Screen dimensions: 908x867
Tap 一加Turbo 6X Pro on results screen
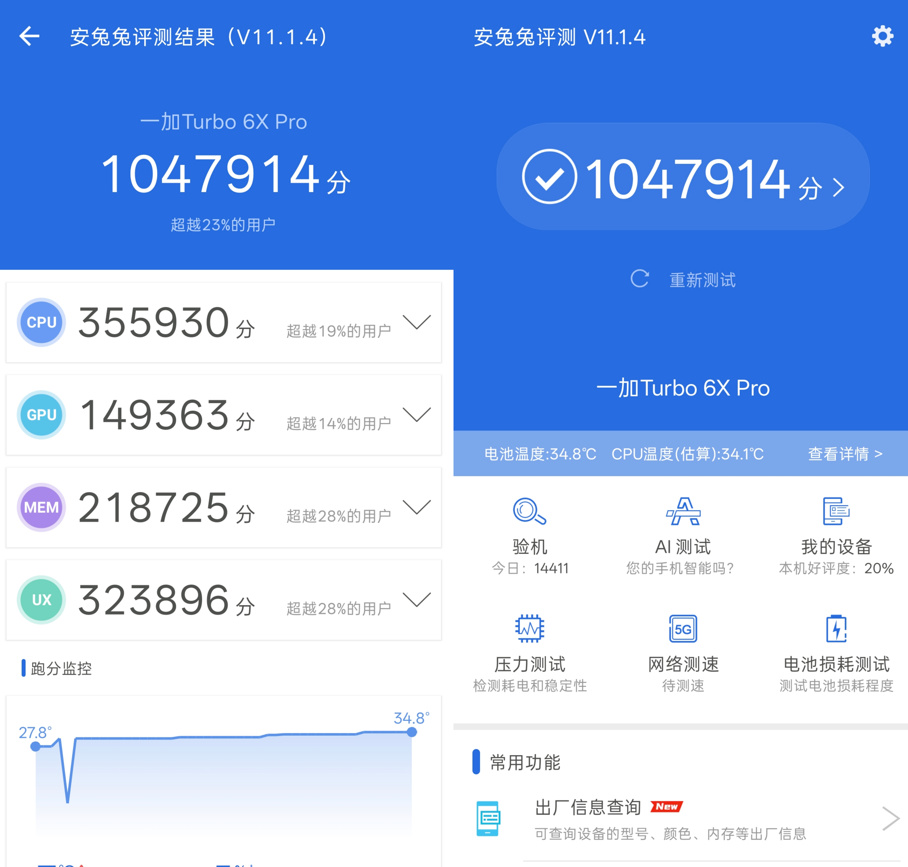click(224, 122)
